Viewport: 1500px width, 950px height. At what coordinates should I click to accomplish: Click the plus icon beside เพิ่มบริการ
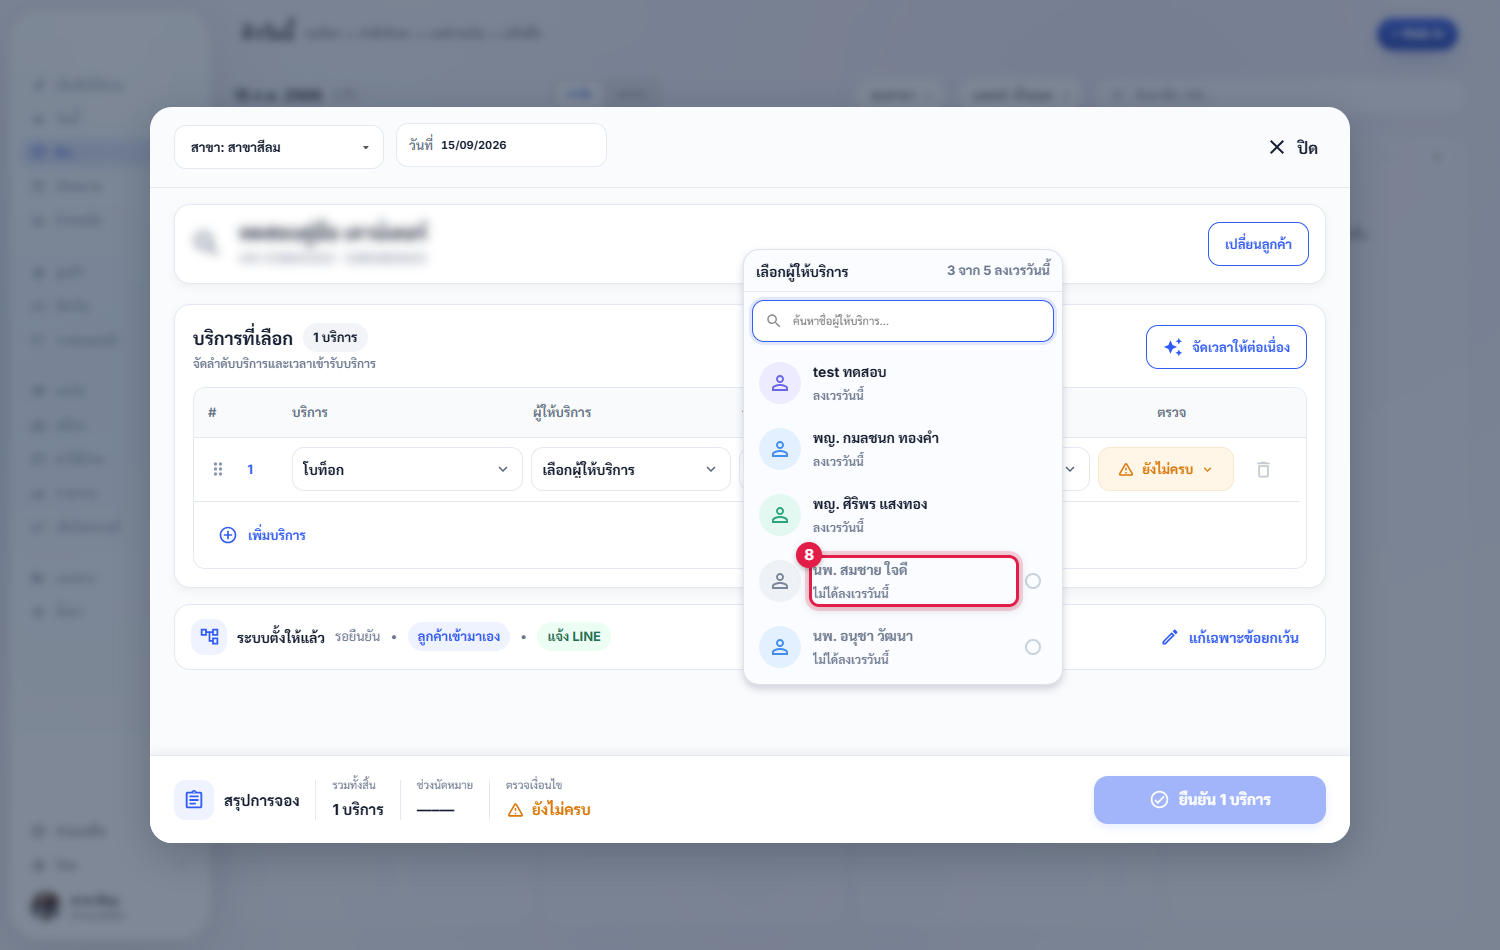(228, 535)
